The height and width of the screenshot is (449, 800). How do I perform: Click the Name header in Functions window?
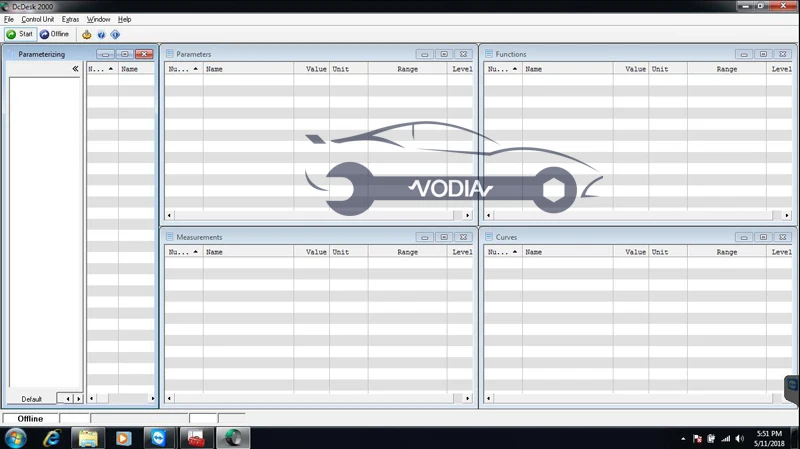pos(567,69)
